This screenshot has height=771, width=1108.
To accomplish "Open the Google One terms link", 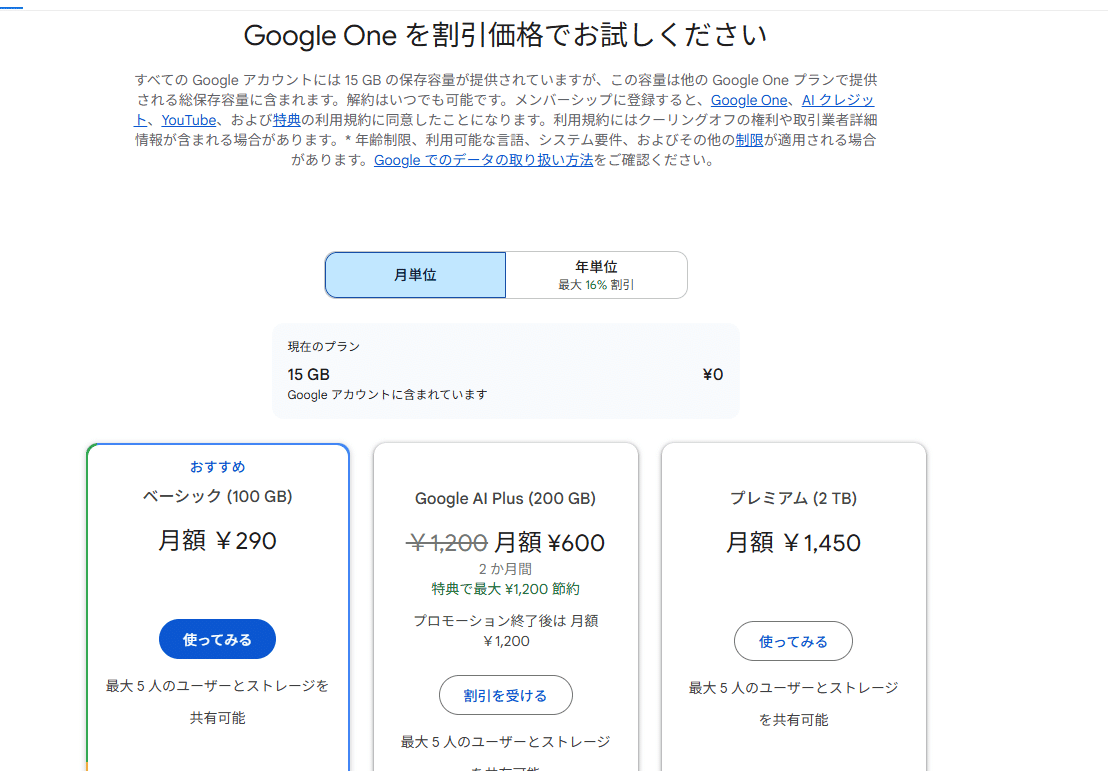I will pyautogui.click(x=748, y=100).
